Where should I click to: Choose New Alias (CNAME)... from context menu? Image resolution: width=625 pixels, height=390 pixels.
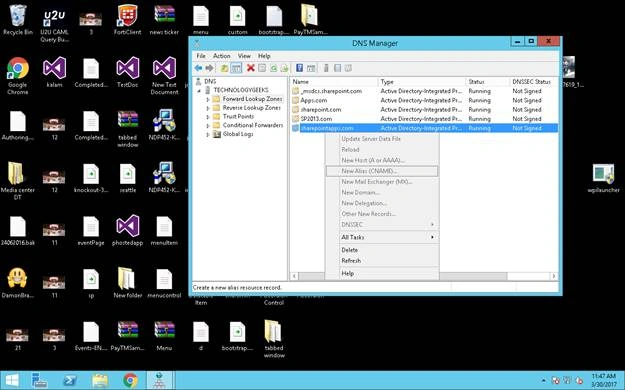pyautogui.click(x=382, y=171)
